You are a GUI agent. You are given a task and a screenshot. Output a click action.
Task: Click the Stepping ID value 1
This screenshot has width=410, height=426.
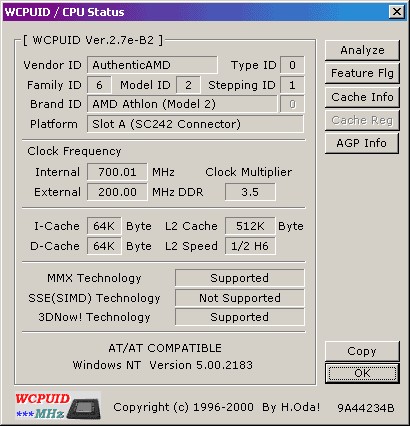(x=292, y=85)
